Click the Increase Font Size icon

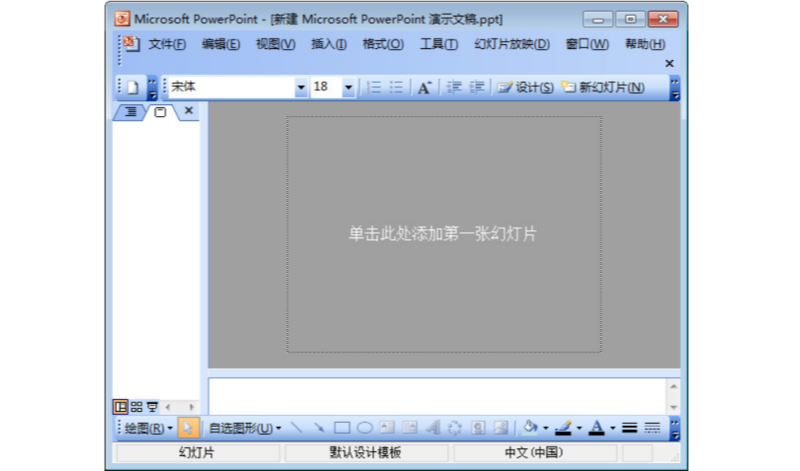tap(424, 88)
